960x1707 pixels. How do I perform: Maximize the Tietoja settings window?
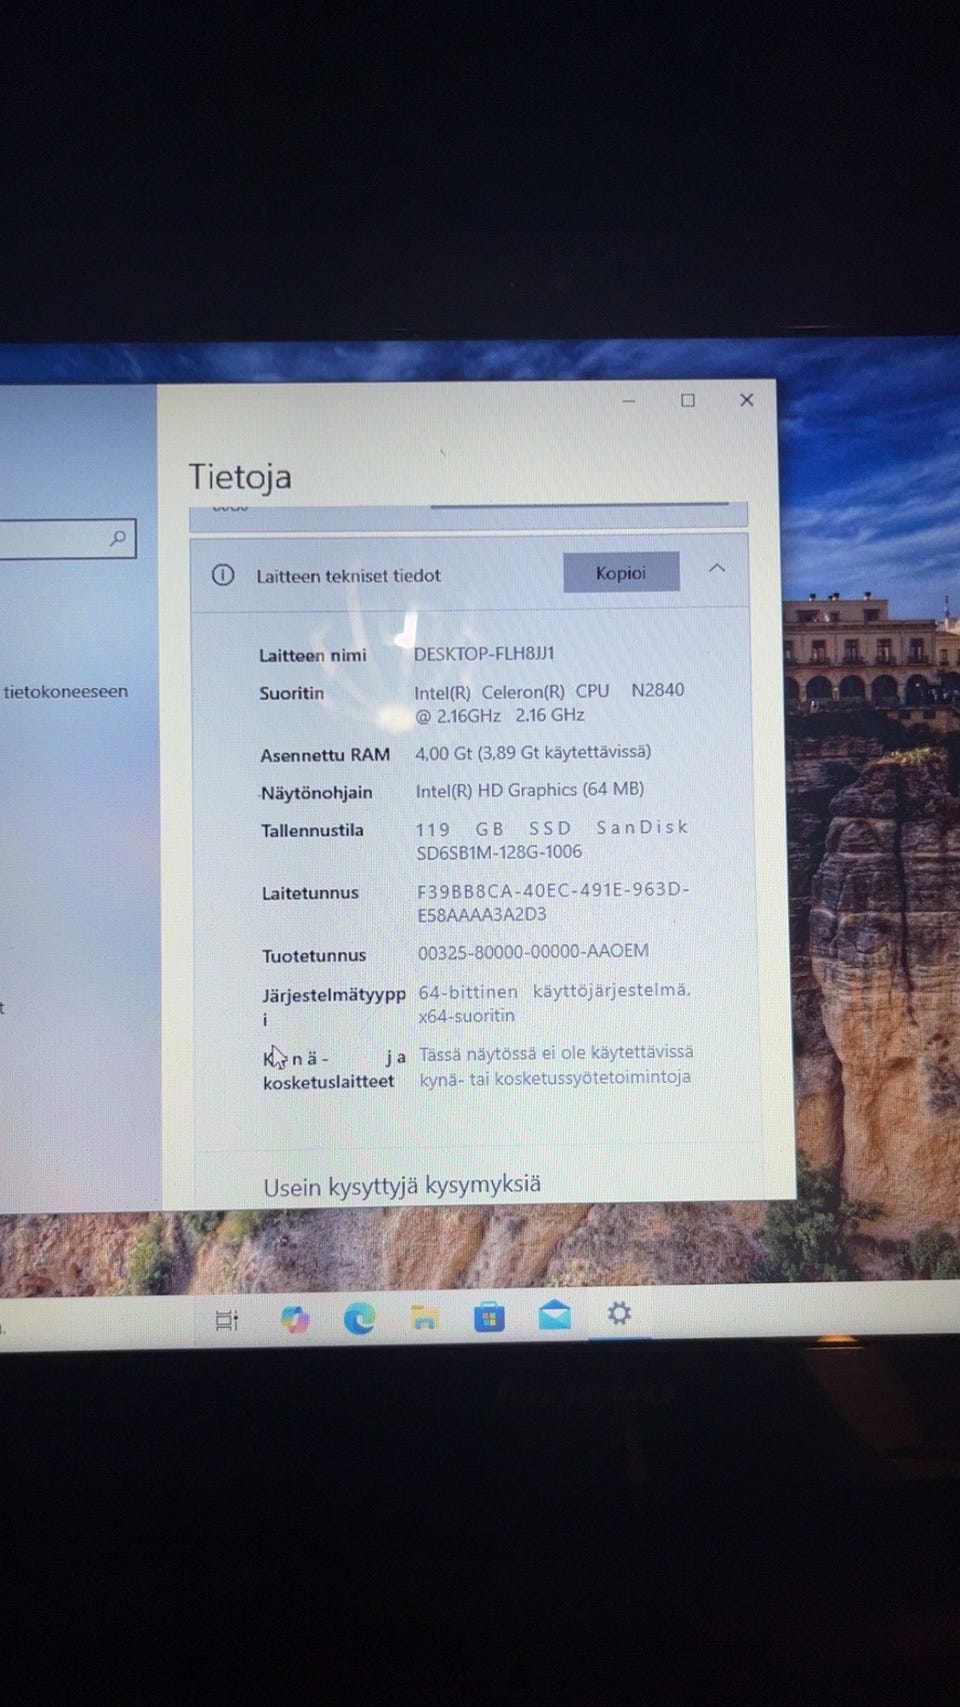(688, 400)
